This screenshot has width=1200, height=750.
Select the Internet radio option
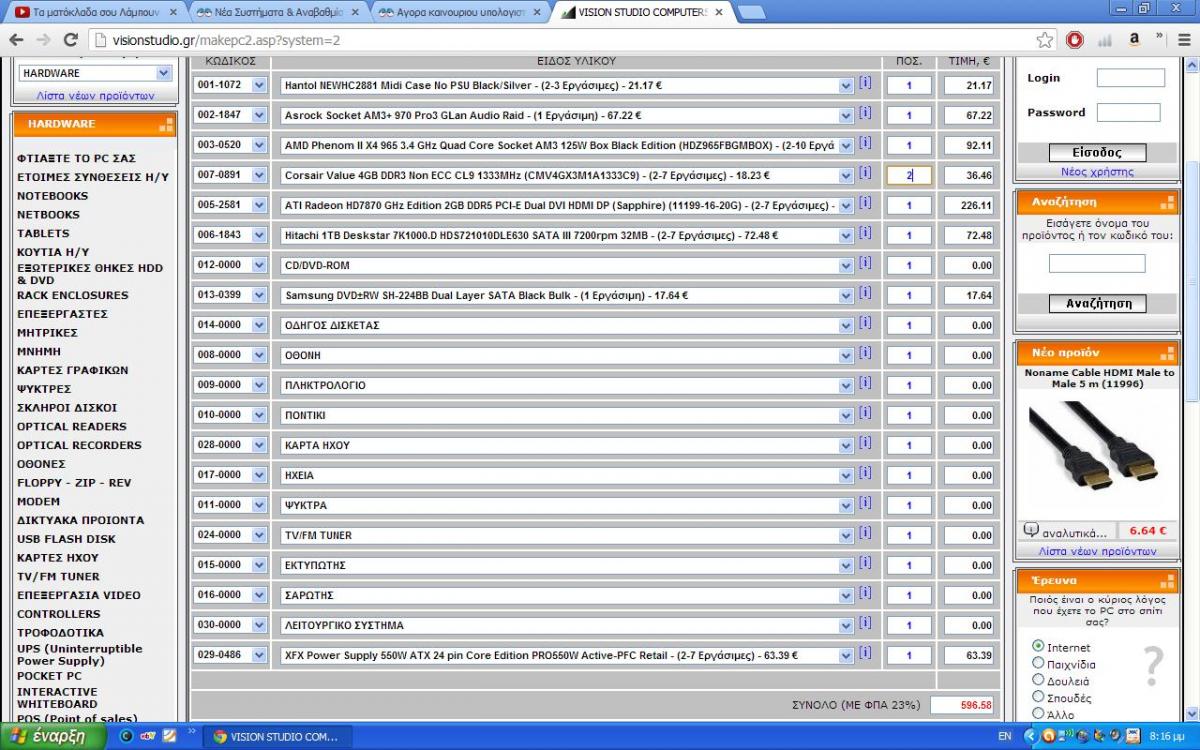click(x=1038, y=646)
